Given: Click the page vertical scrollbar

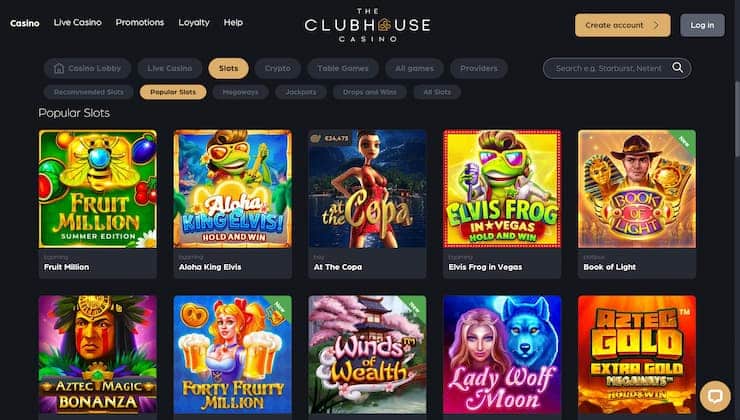Looking at the screenshot, I should click(x=737, y=118).
